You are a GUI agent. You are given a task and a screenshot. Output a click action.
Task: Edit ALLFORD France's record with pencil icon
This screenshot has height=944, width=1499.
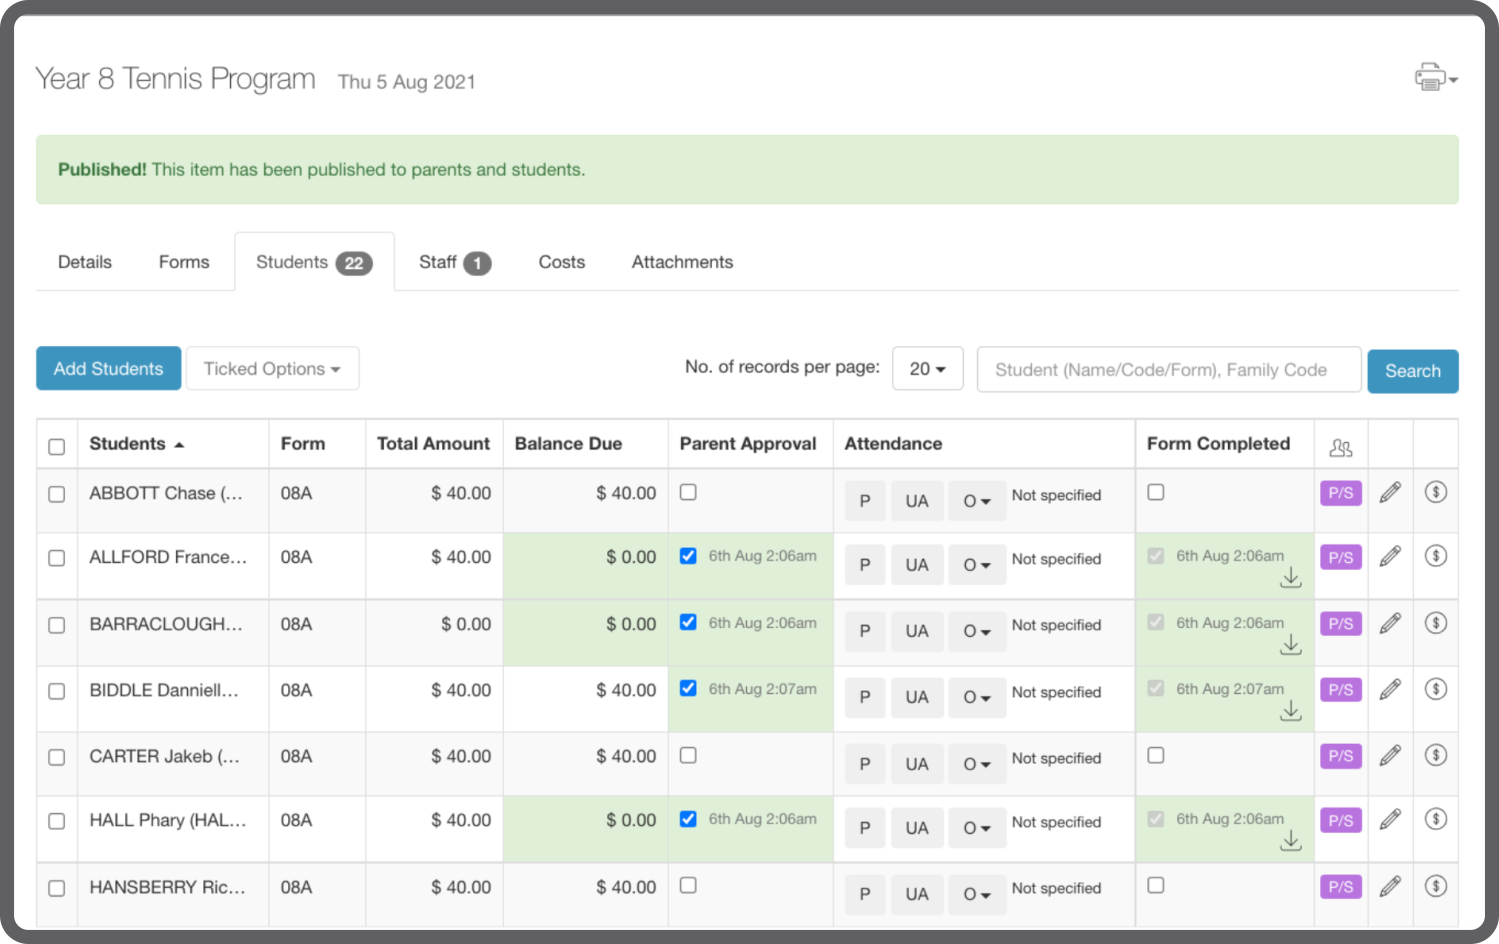pos(1390,556)
